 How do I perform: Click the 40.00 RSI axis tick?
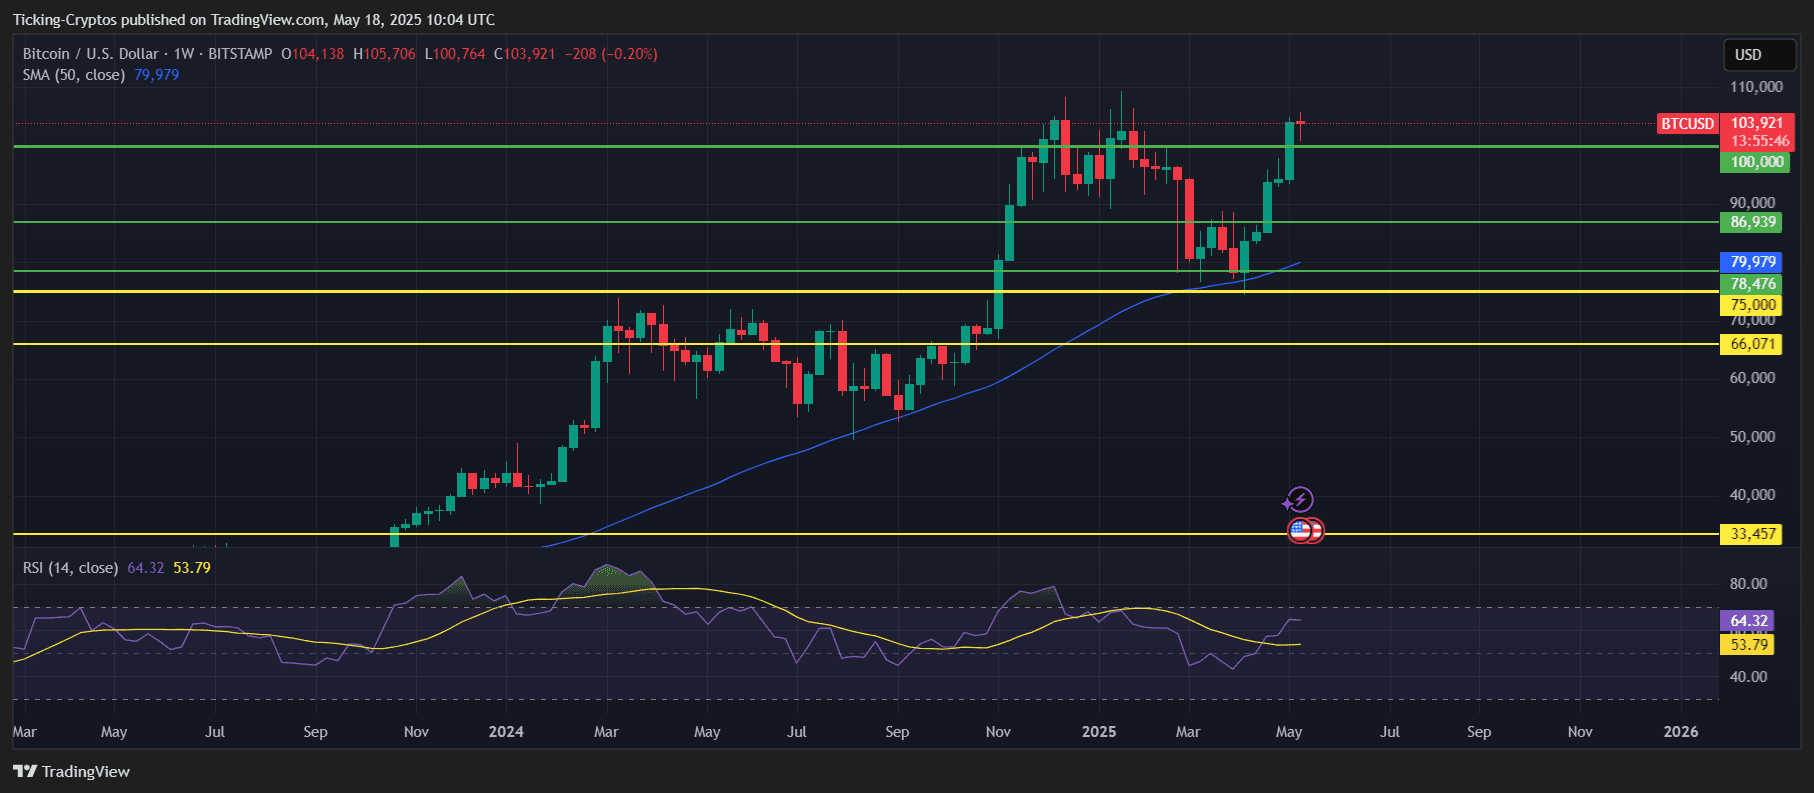point(1748,677)
